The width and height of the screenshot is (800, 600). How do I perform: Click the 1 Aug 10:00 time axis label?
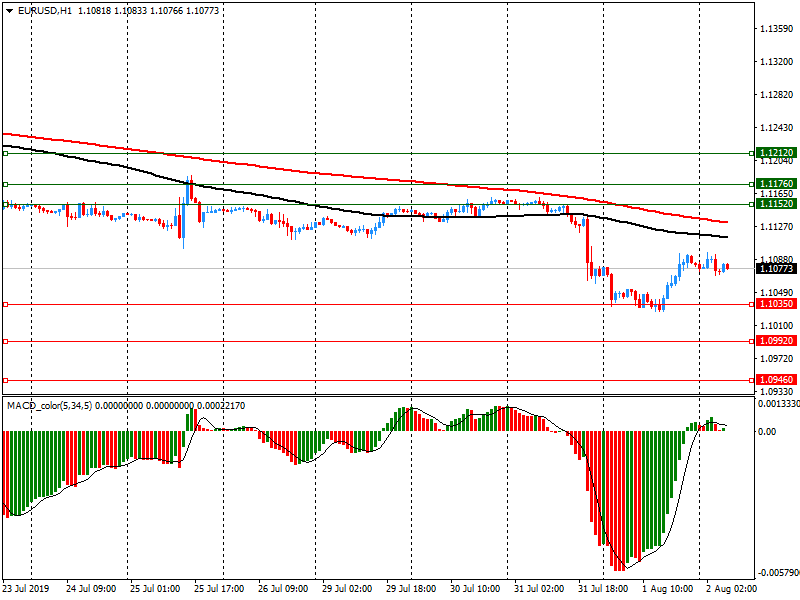667,589
